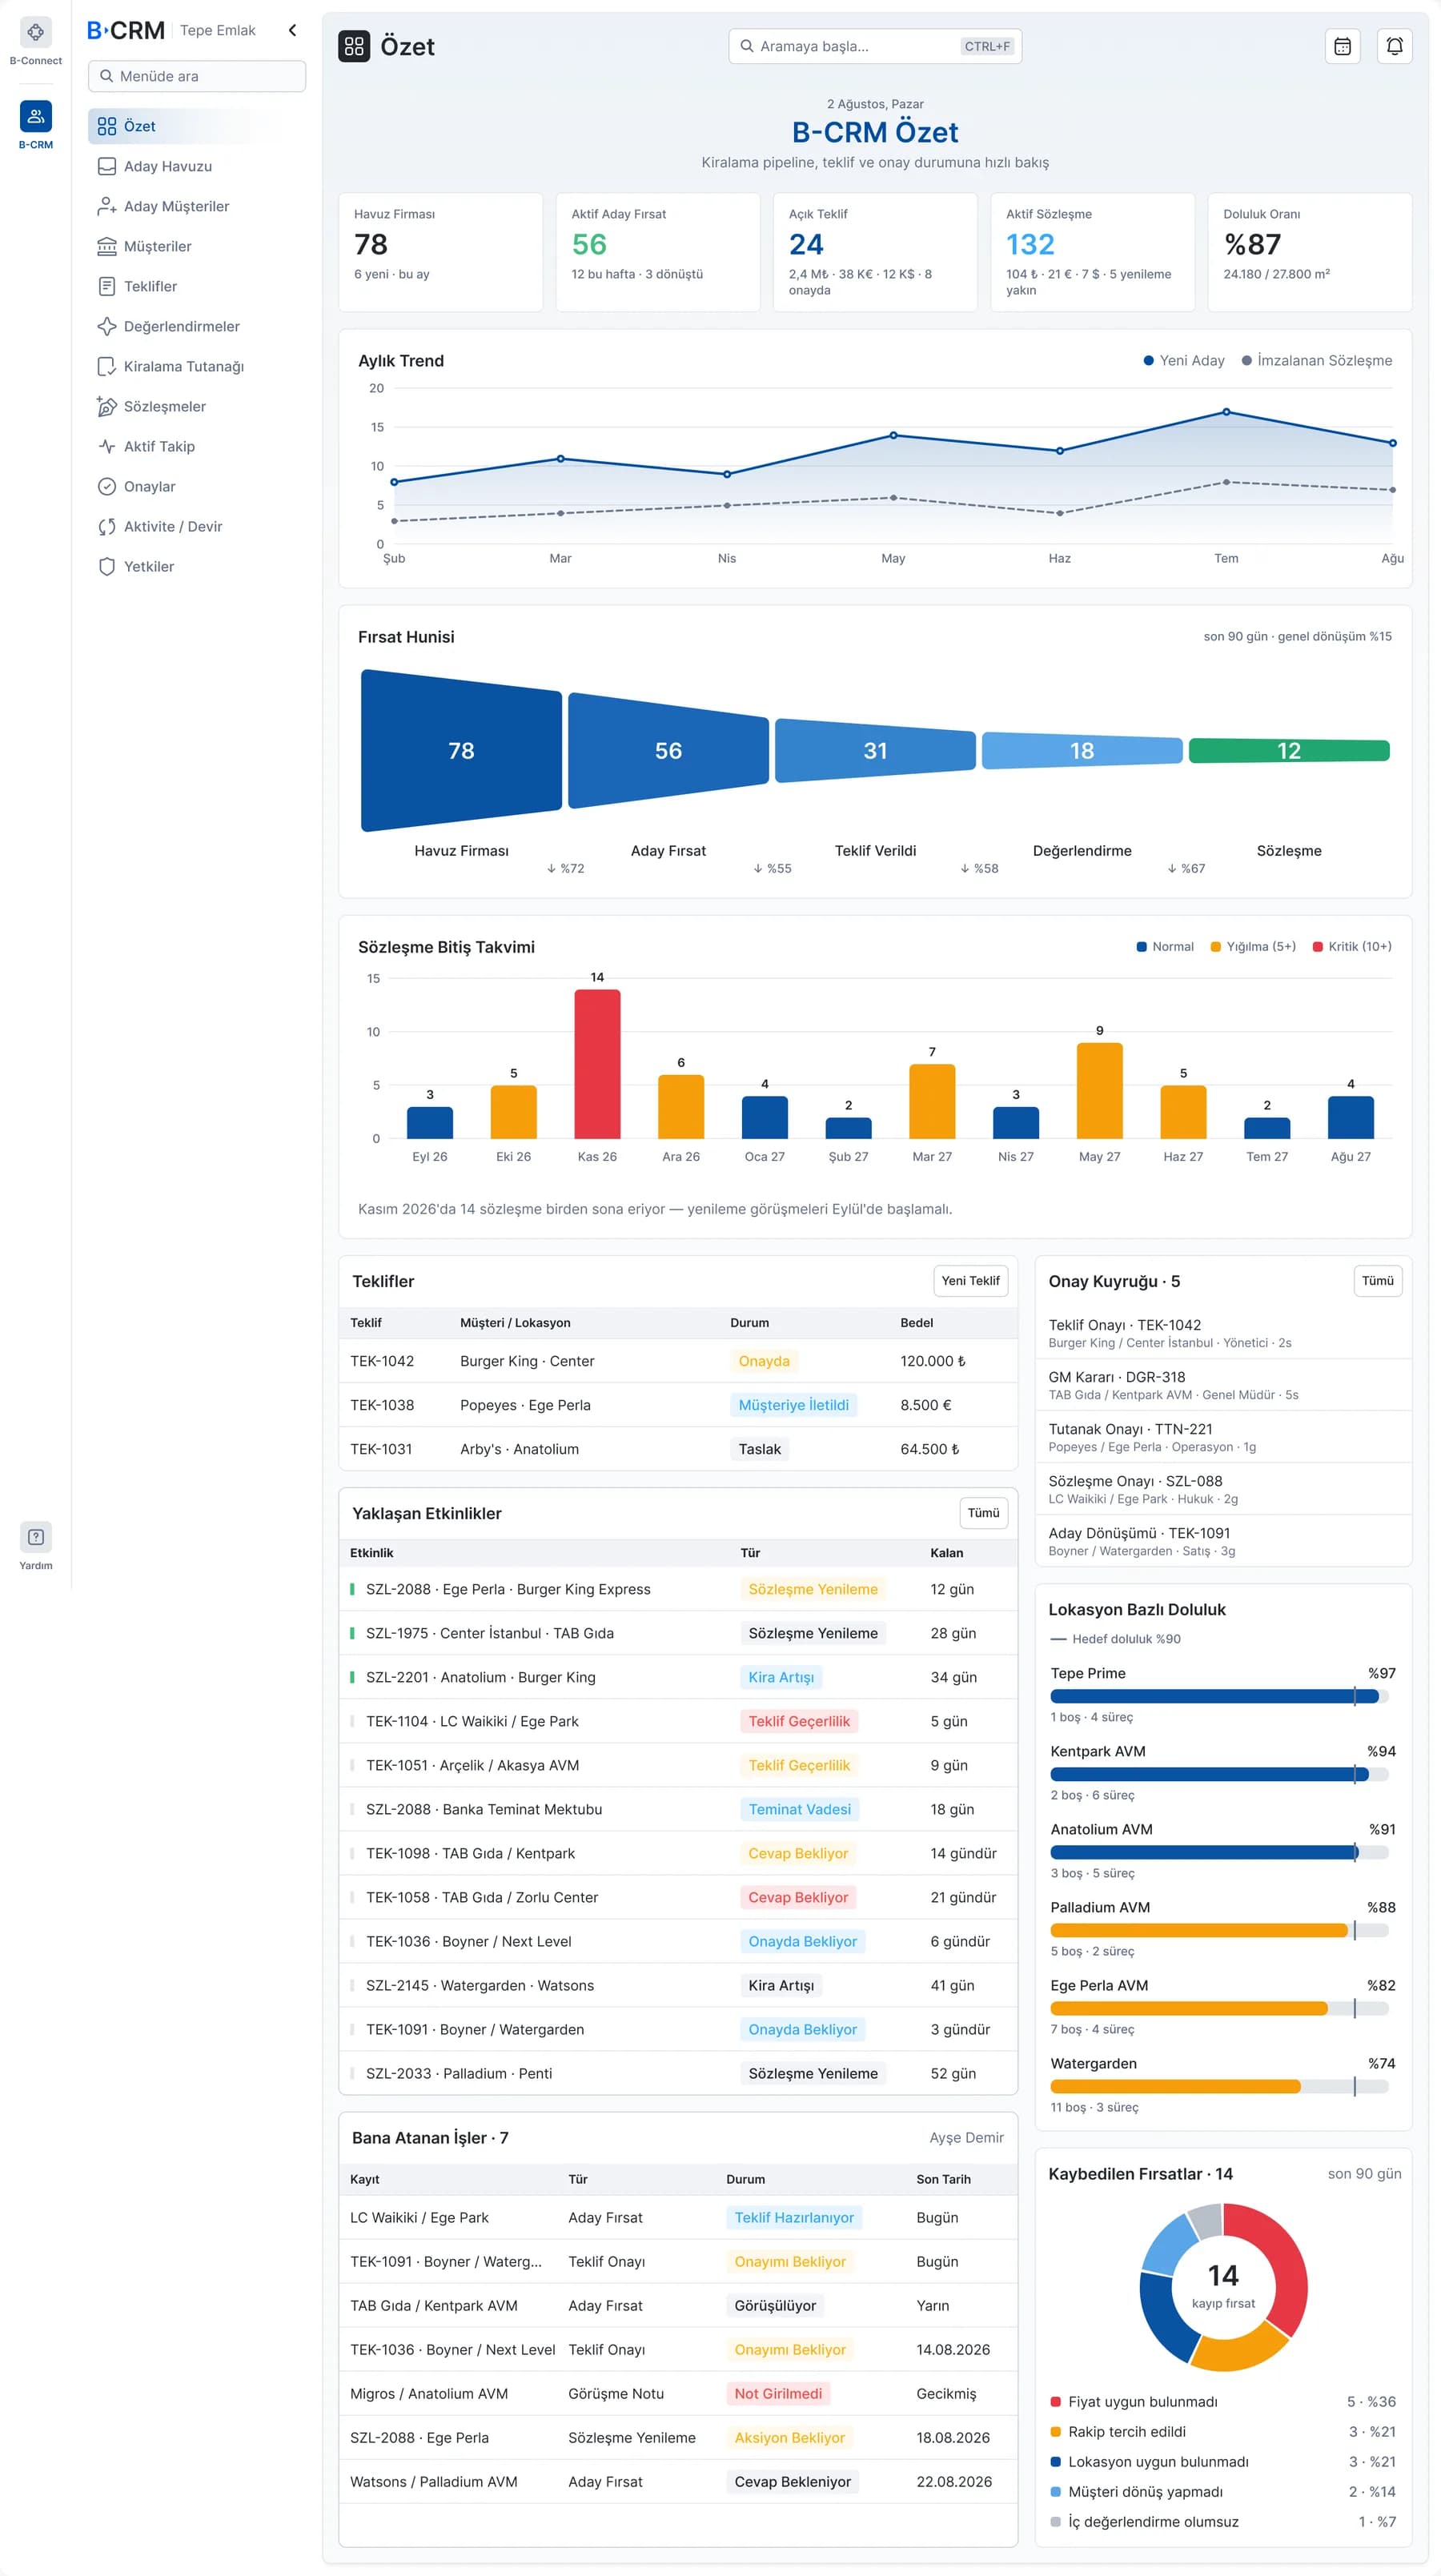Image resolution: width=1441 pixels, height=2576 pixels.
Task: Click Tepe Prime occupancy bar
Action: [x=1219, y=1696]
